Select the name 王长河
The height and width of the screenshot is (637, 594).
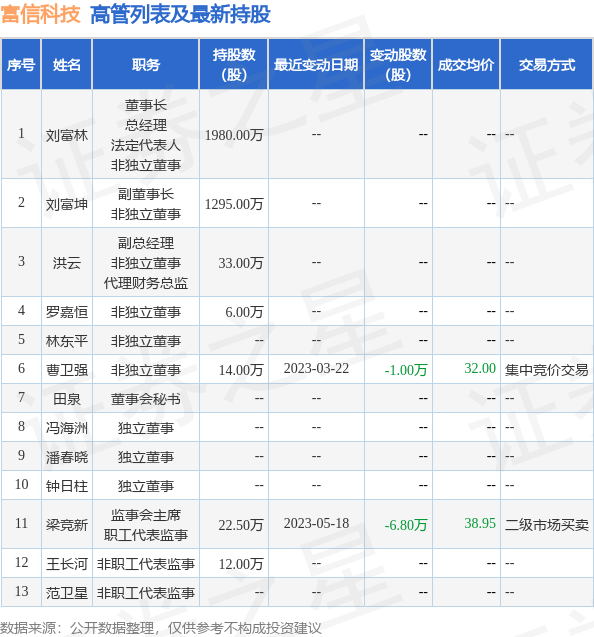67,564
